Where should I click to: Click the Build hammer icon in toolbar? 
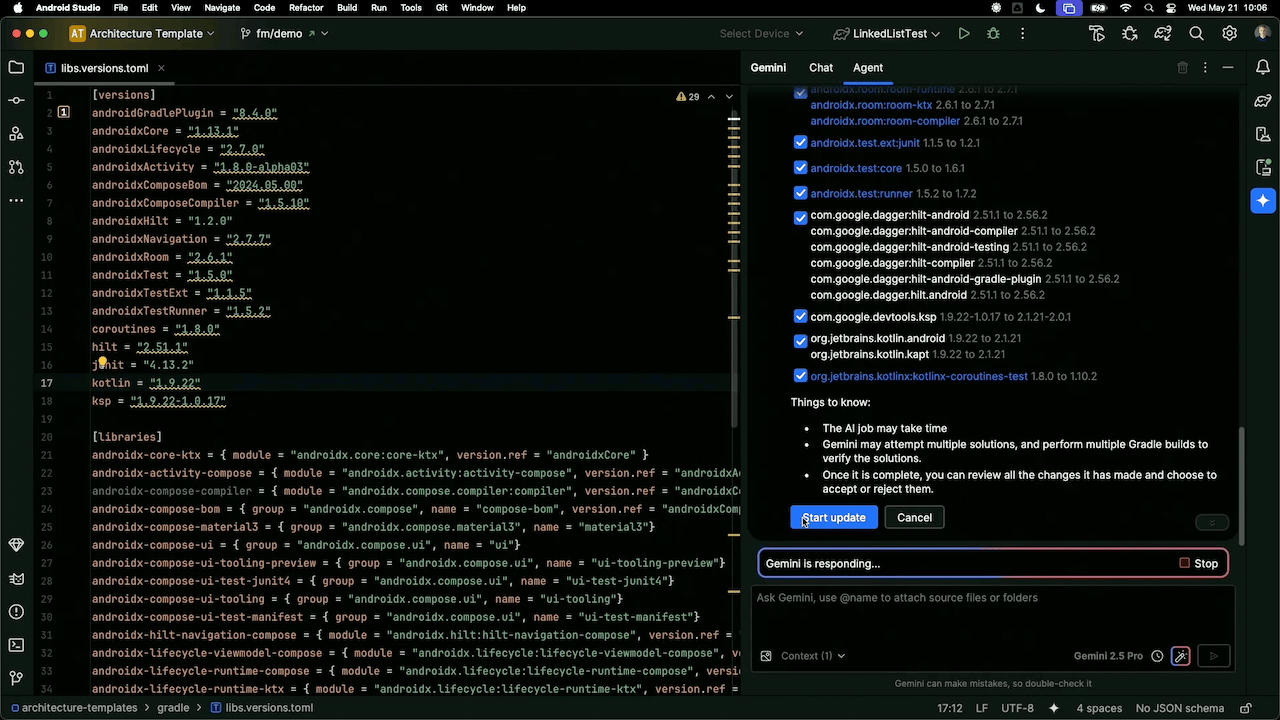(1097, 33)
